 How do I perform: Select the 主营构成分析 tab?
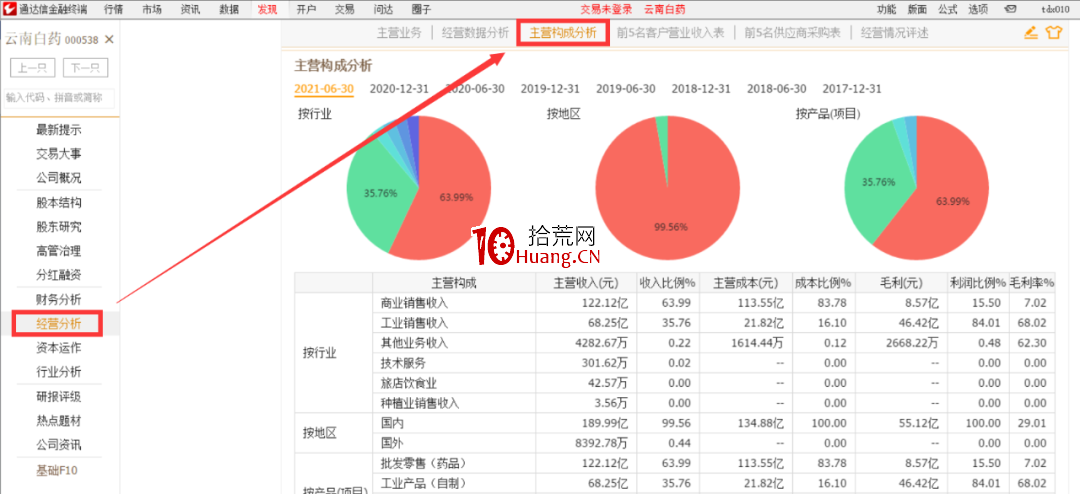coord(563,32)
